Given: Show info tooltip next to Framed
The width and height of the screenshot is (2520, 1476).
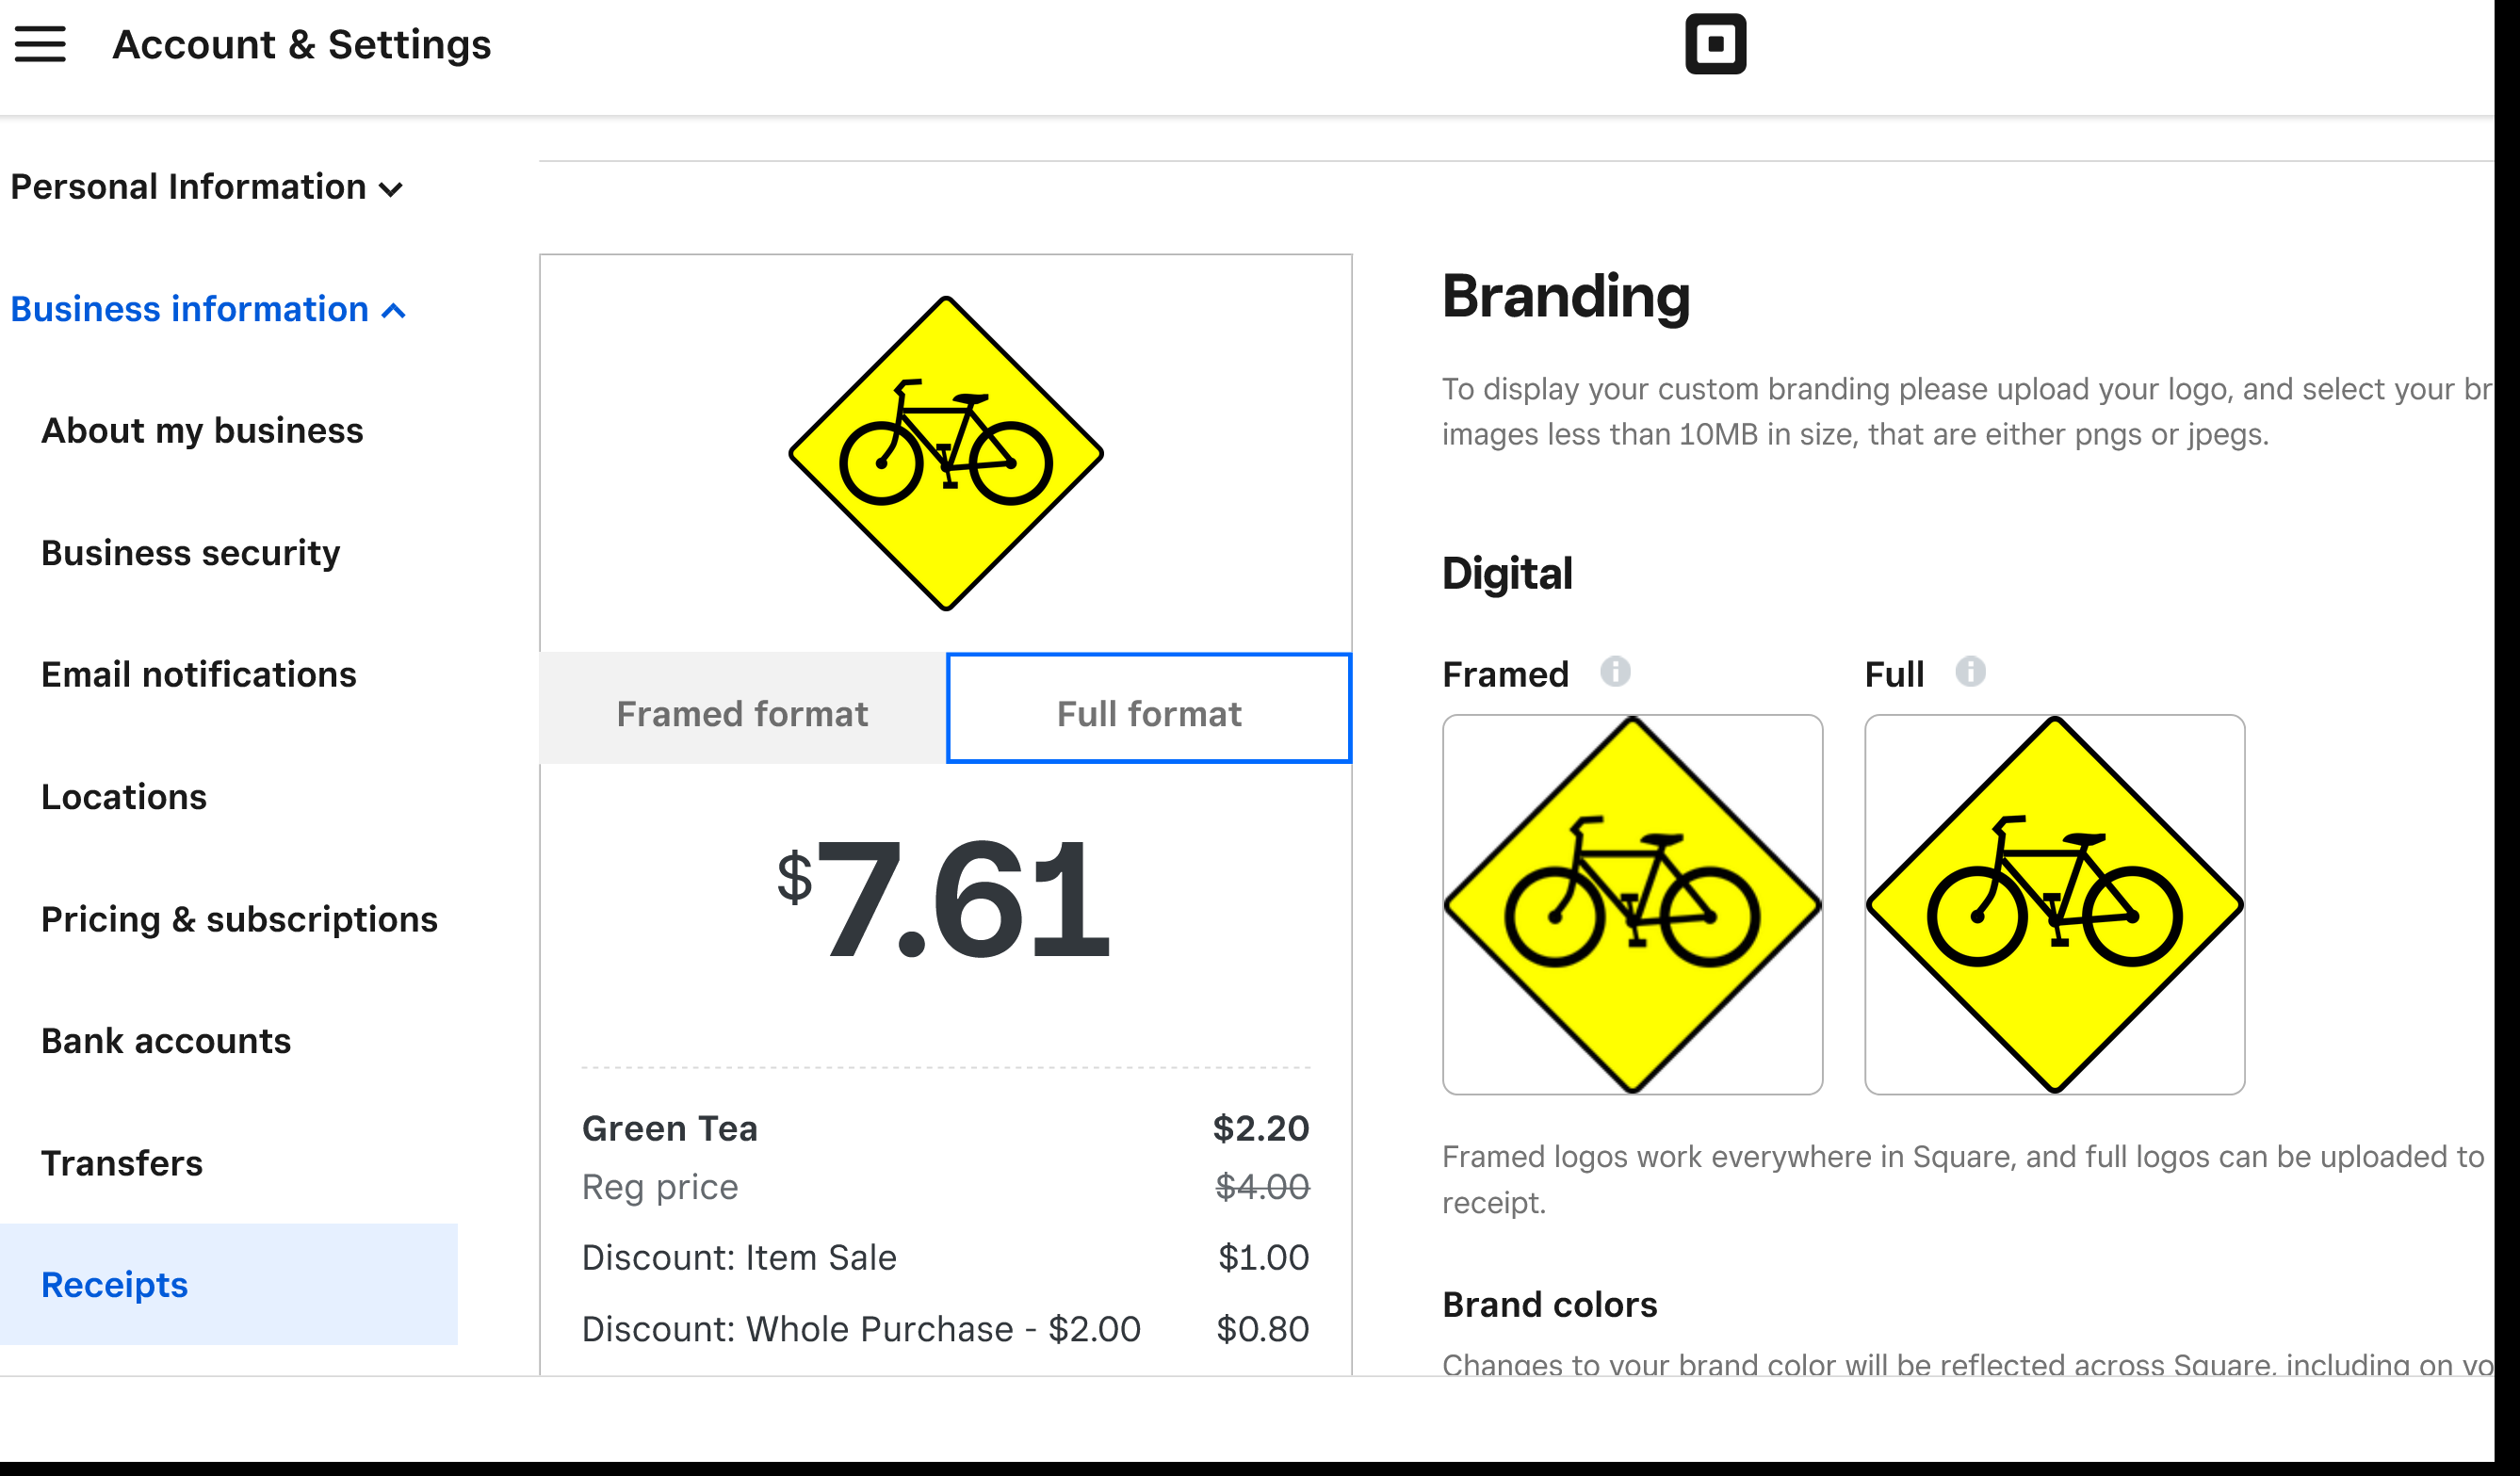Looking at the screenshot, I should point(1615,671).
